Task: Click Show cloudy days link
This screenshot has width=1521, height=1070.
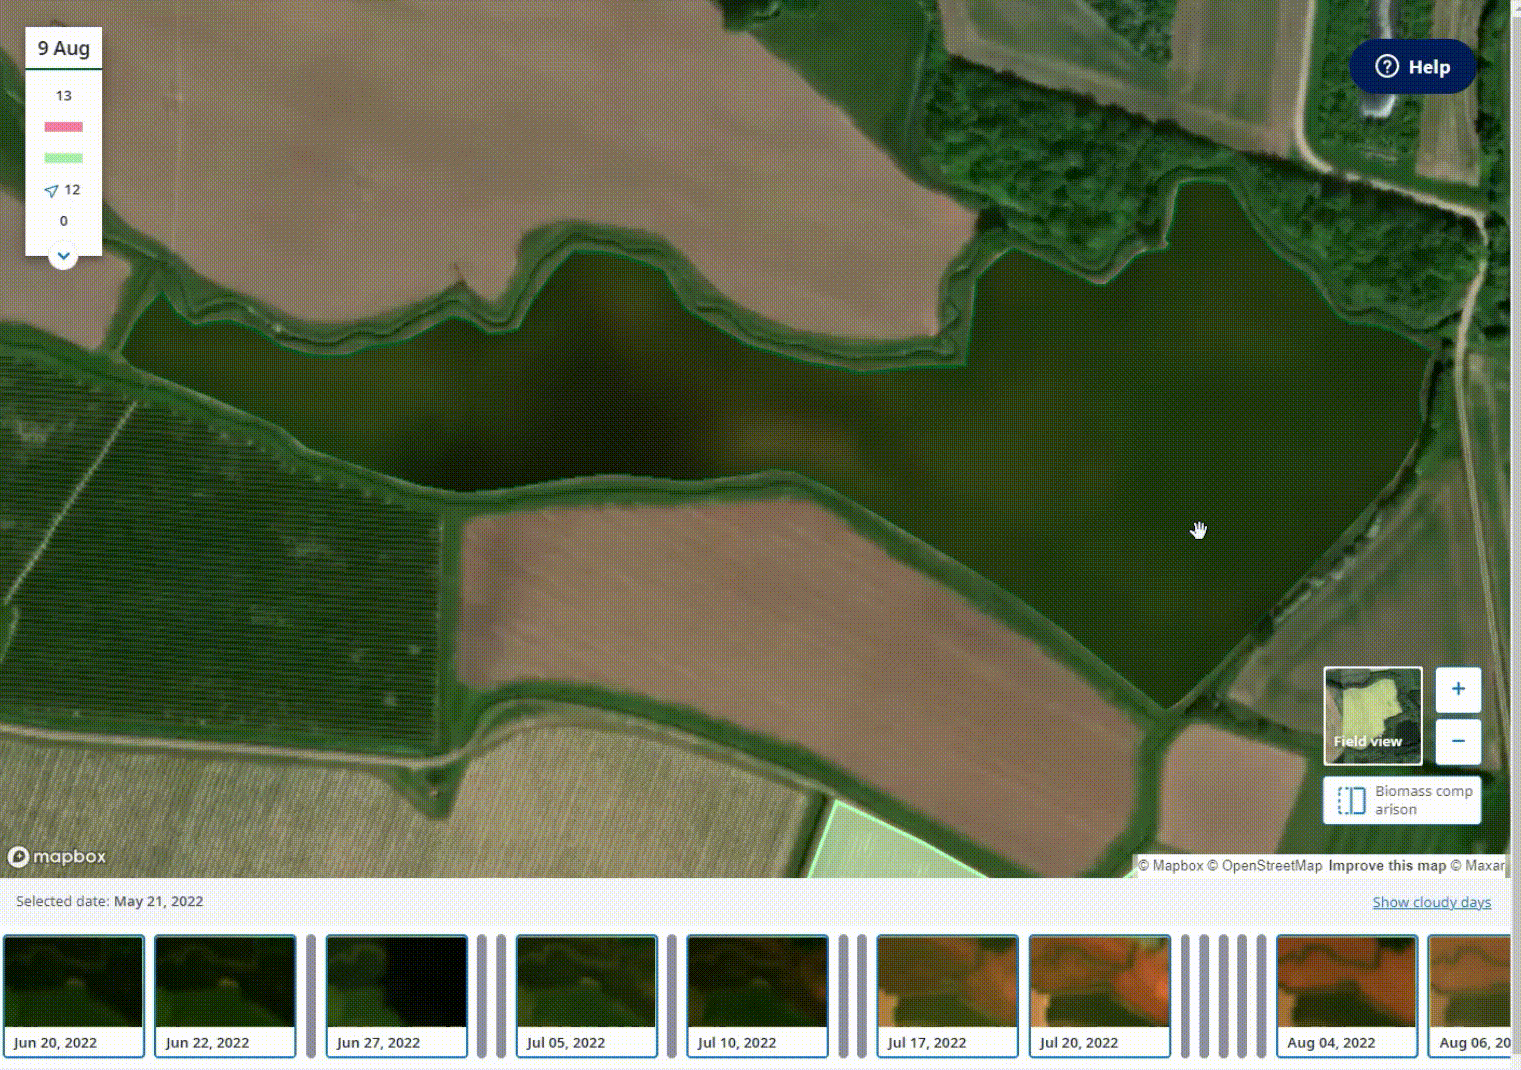Action: [1431, 902]
